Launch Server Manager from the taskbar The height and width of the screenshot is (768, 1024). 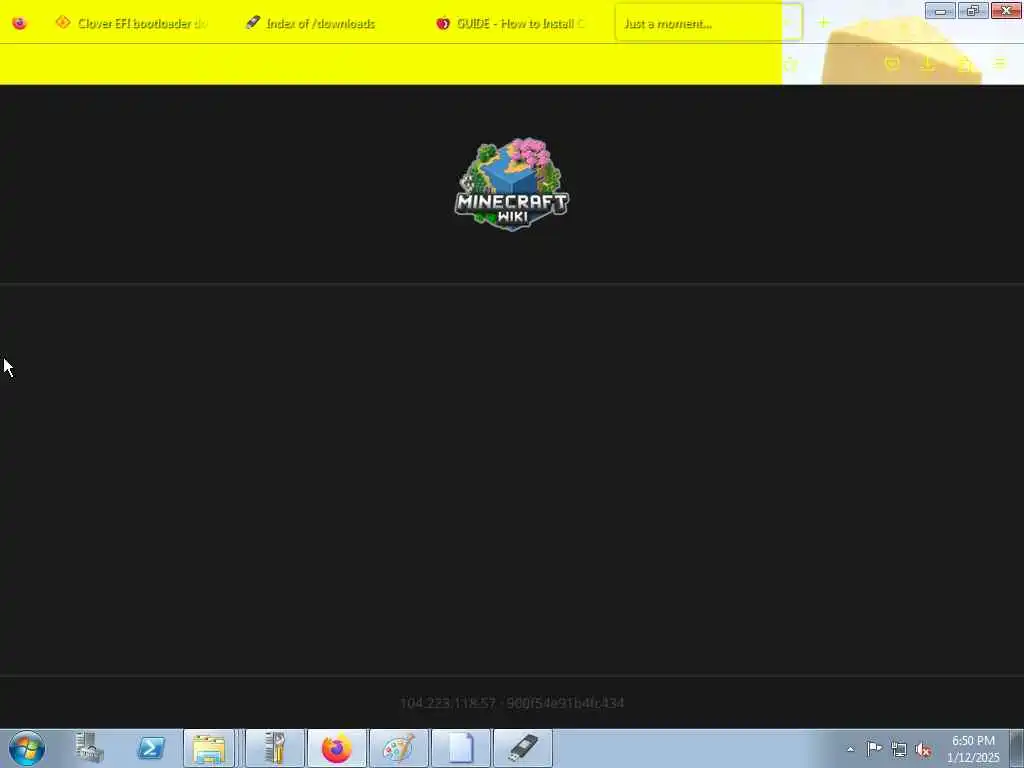tap(89, 748)
